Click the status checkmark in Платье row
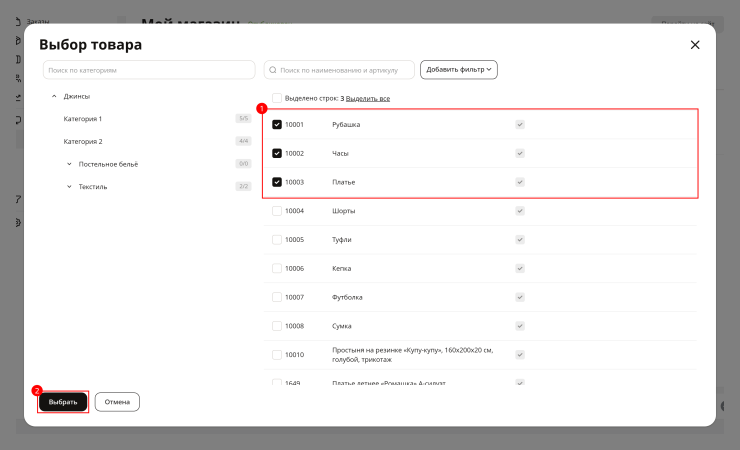The image size is (740, 450). [520, 182]
